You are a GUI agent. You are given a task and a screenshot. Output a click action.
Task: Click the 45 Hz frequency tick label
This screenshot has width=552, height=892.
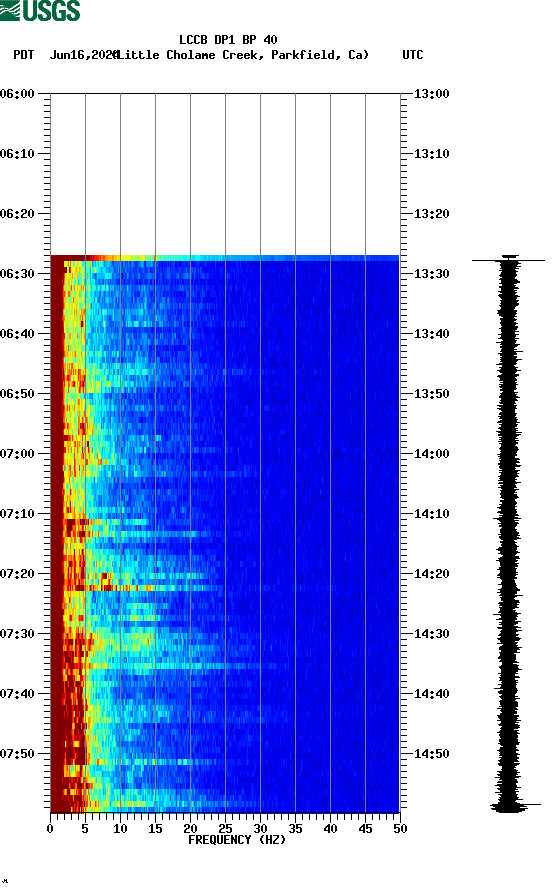click(365, 829)
